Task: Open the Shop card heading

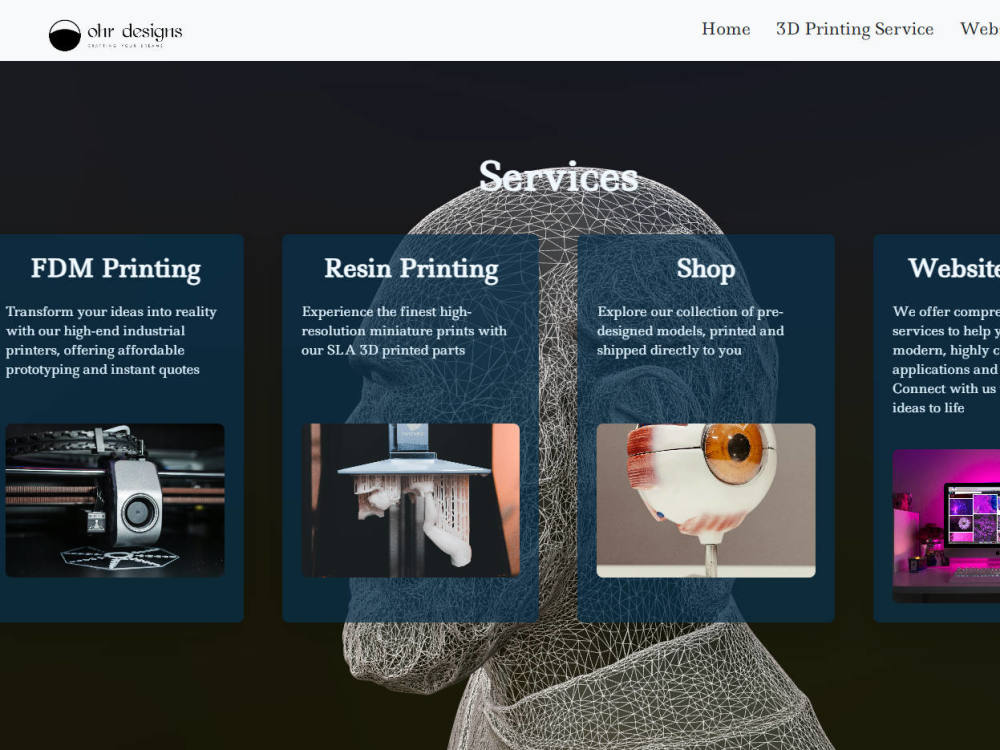Action: (x=706, y=268)
